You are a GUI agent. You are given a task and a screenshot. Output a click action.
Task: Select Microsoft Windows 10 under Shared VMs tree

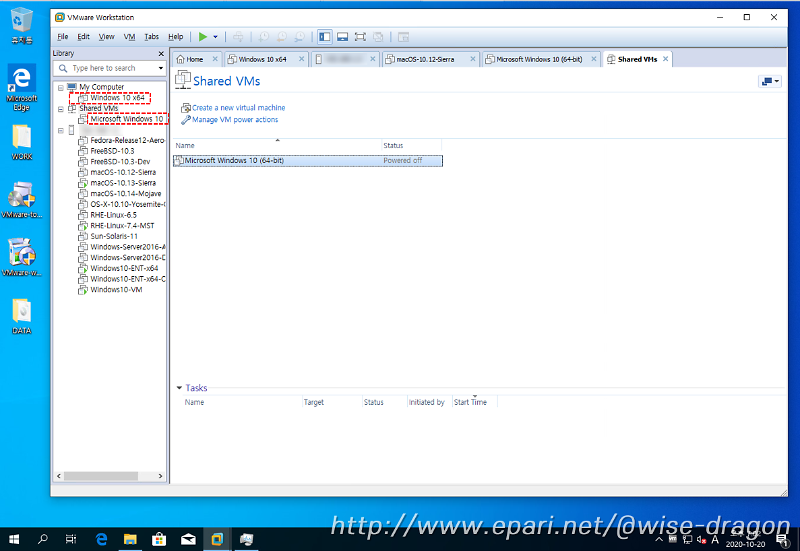click(127, 119)
